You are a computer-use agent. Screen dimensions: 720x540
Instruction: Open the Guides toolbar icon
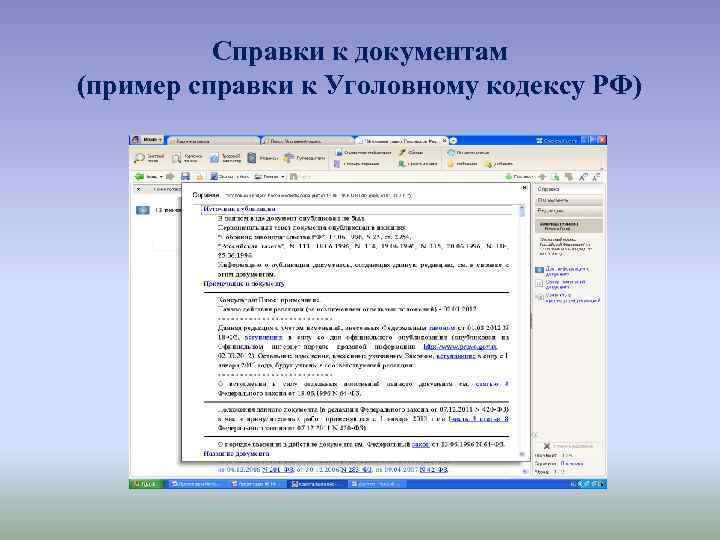(288, 158)
